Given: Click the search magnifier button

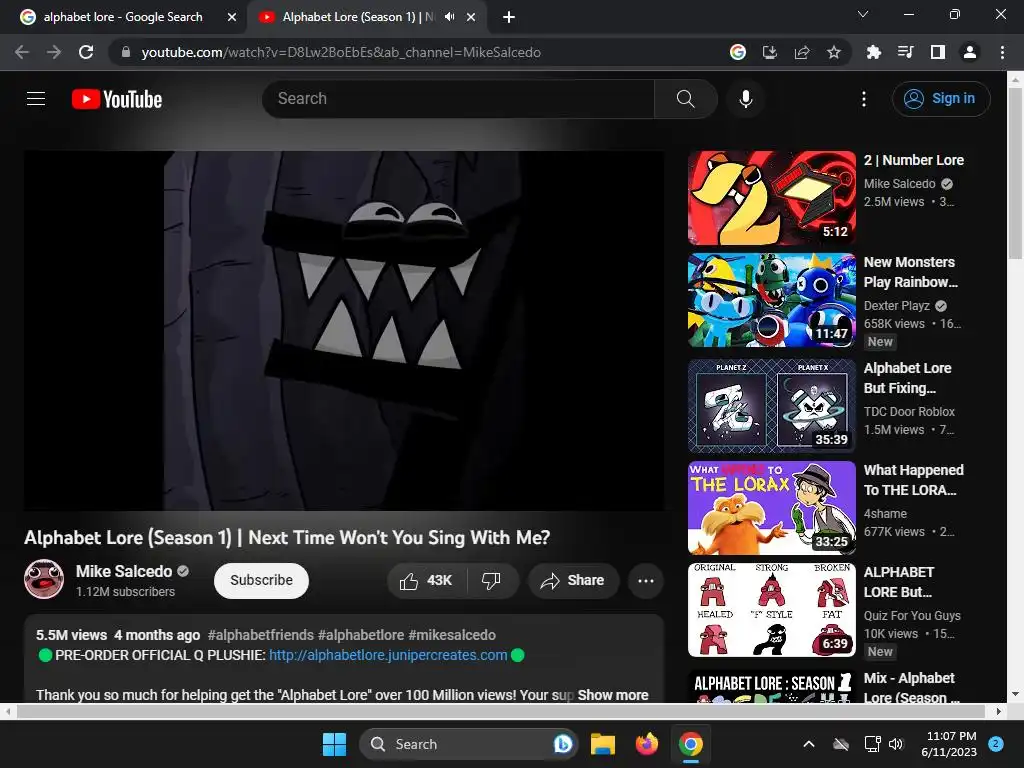Looking at the screenshot, I should coord(686,99).
